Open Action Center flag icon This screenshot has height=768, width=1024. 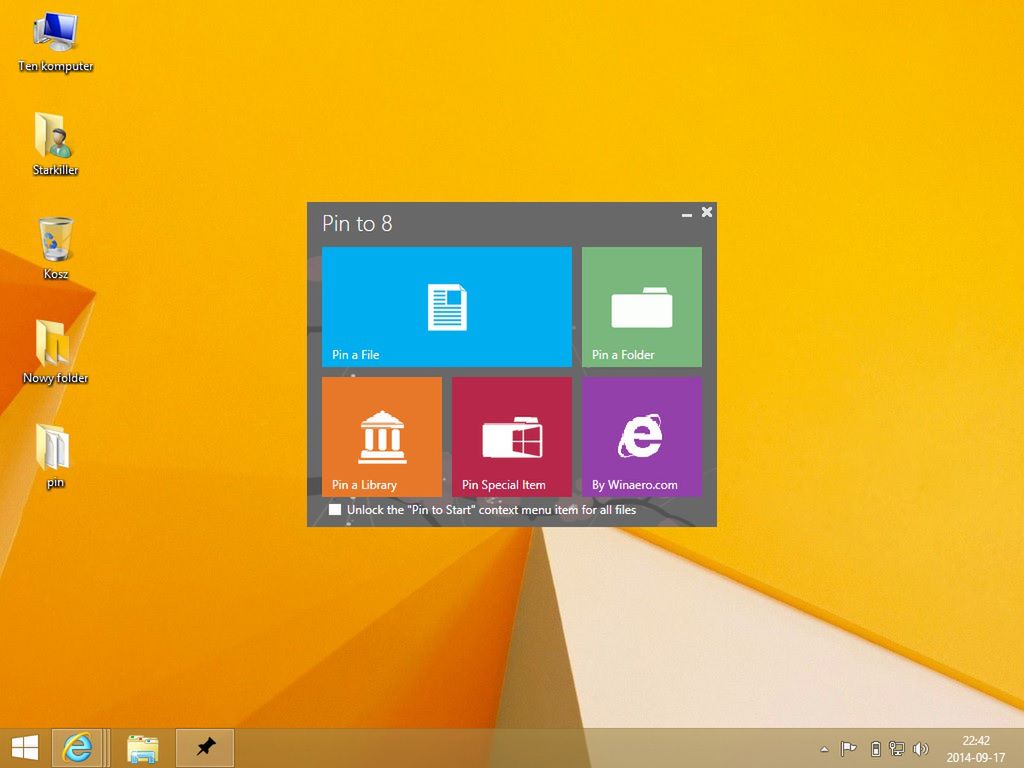point(848,748)
